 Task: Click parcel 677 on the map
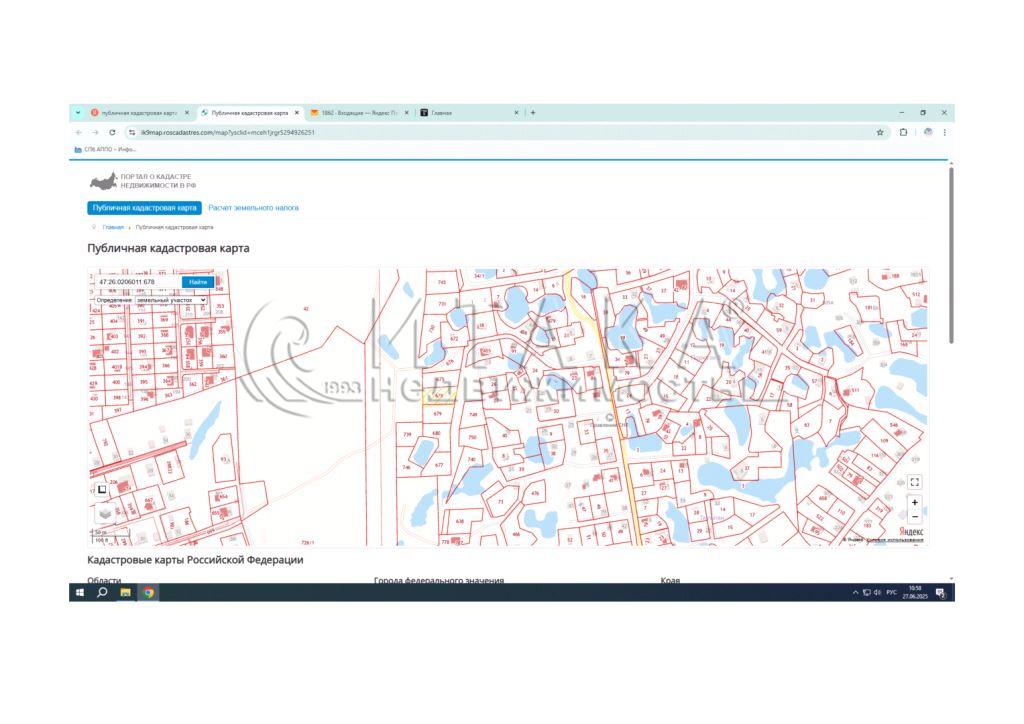pos(439,465)
